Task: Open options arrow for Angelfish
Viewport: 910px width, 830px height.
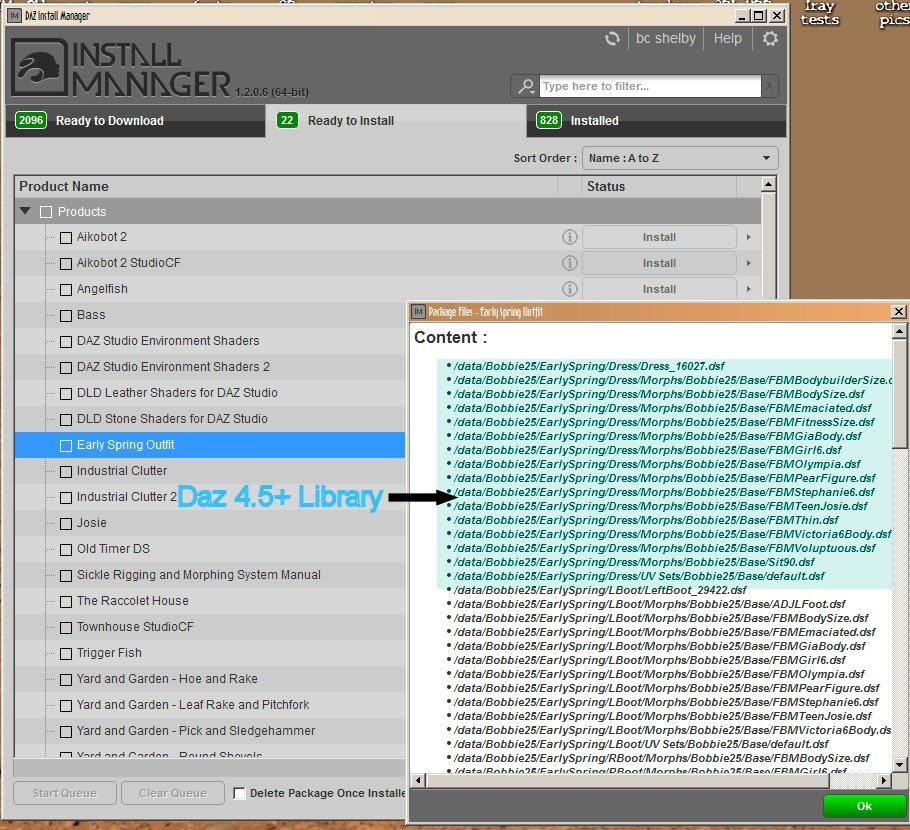Action: coord(749,289)
